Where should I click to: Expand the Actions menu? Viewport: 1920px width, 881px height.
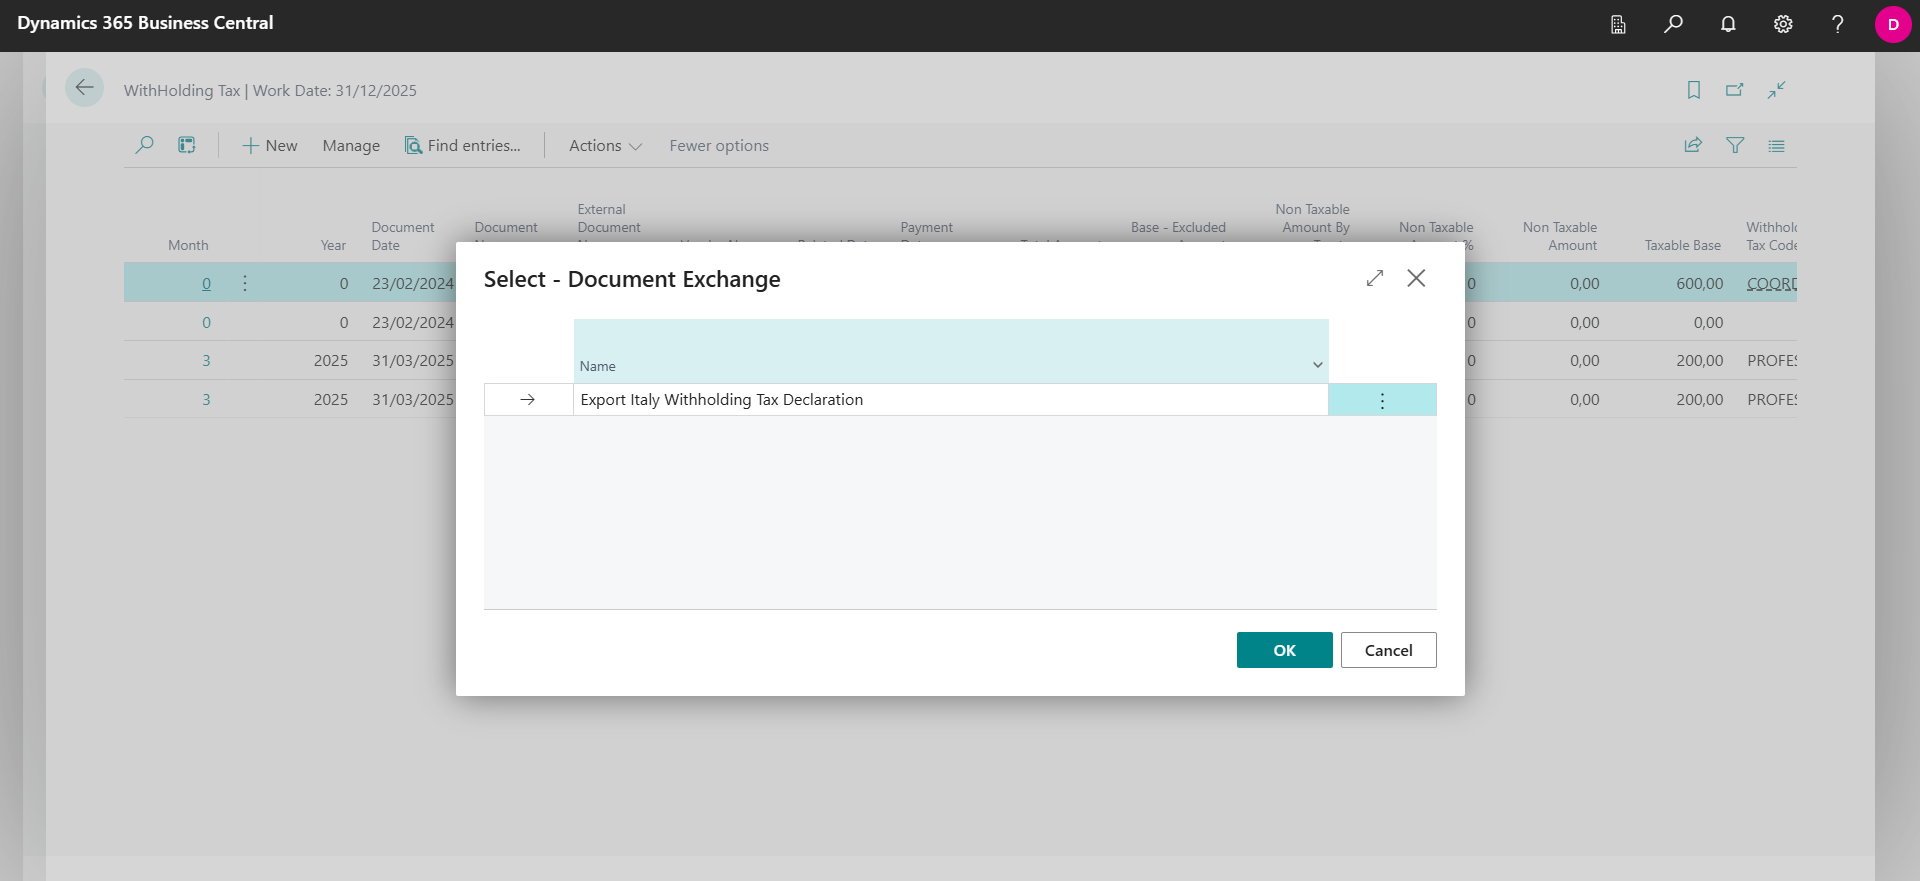pyautogui.click(x=605, y=145)
